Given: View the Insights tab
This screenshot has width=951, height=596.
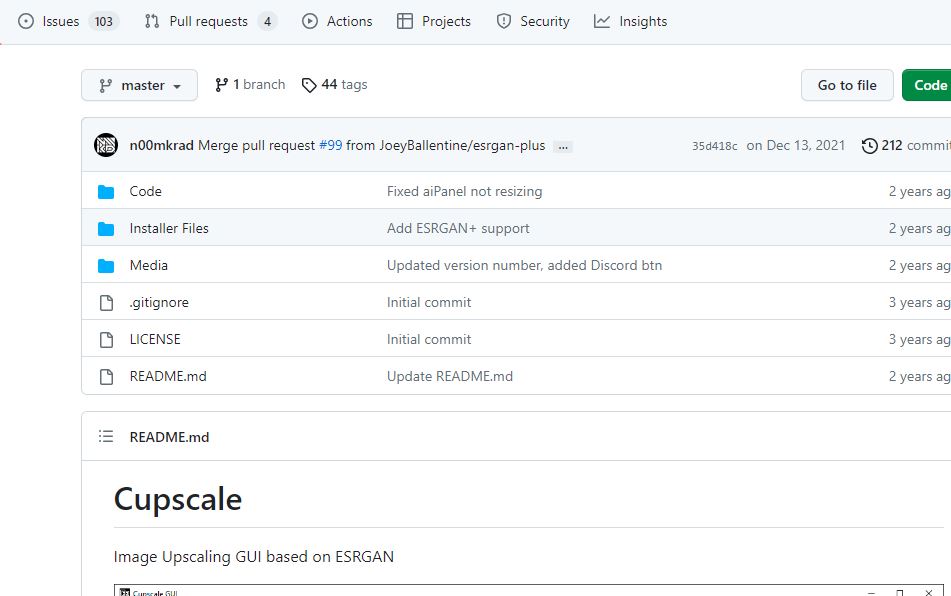Looking at the screenshot, I should 630,21.
